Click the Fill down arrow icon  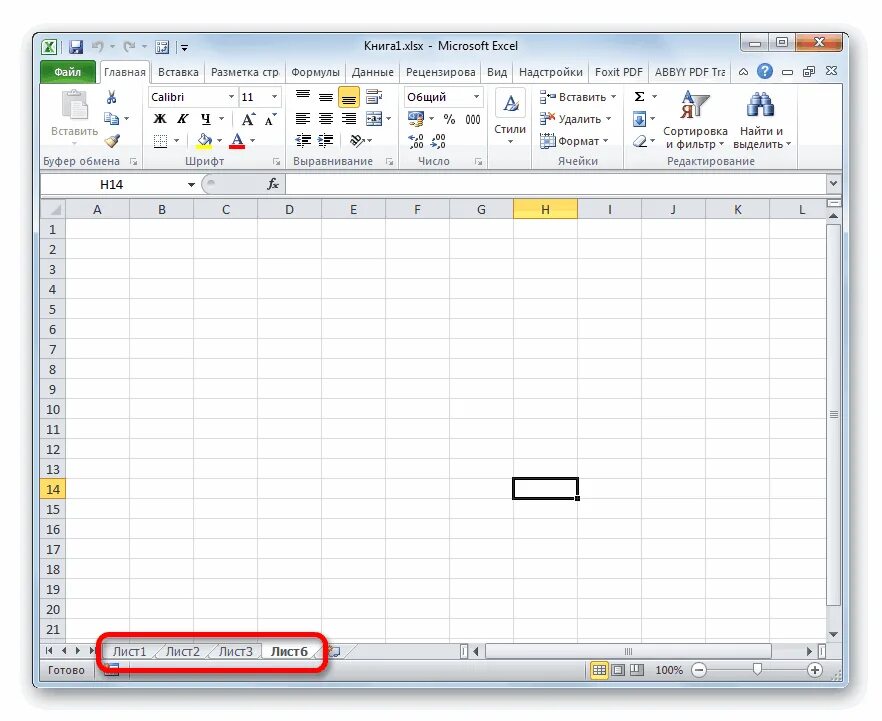click(x=640, y=119)
